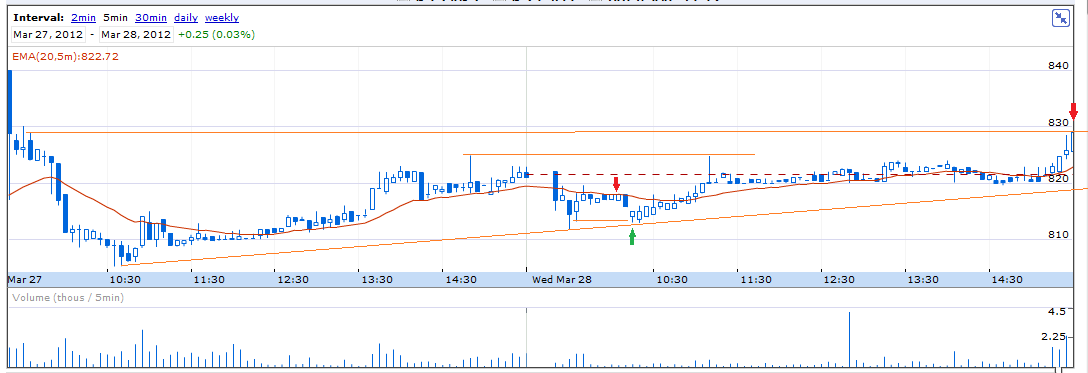Viewport: 1088px width, 373px height.
Task: Edit the Mar 28, 2012 end date field
Action: point(136,34)
